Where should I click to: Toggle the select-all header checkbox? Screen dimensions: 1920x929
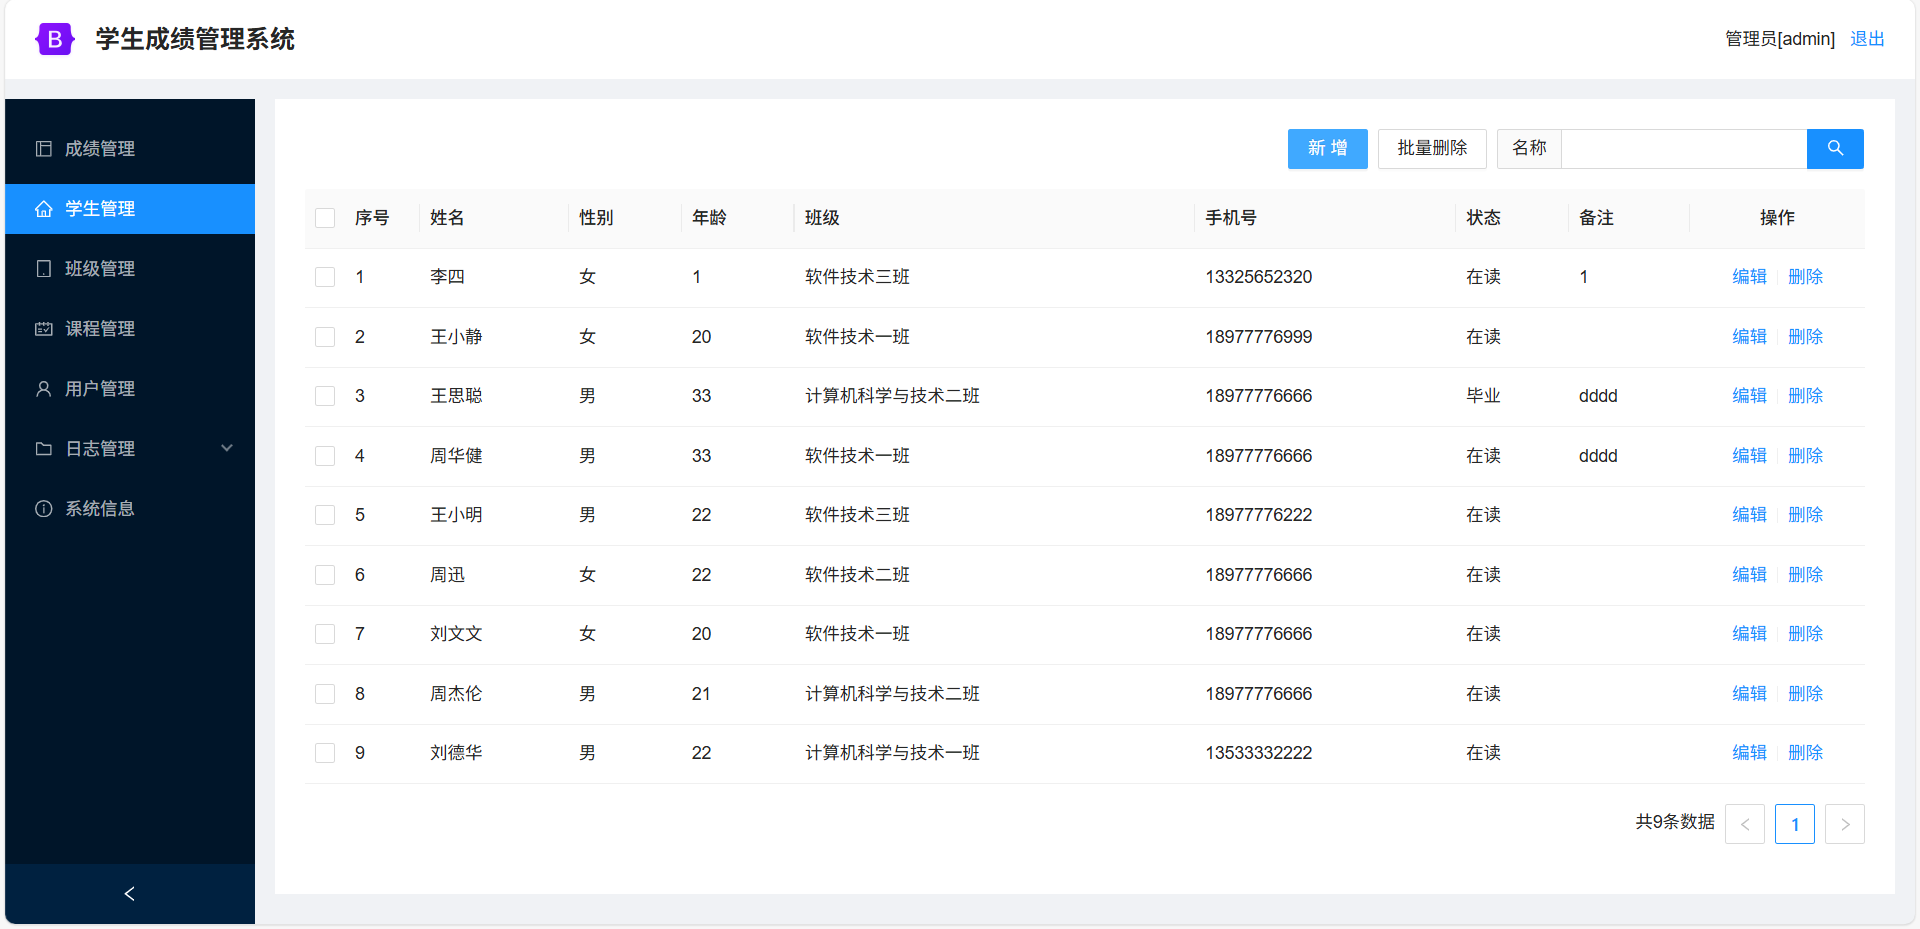325,218
